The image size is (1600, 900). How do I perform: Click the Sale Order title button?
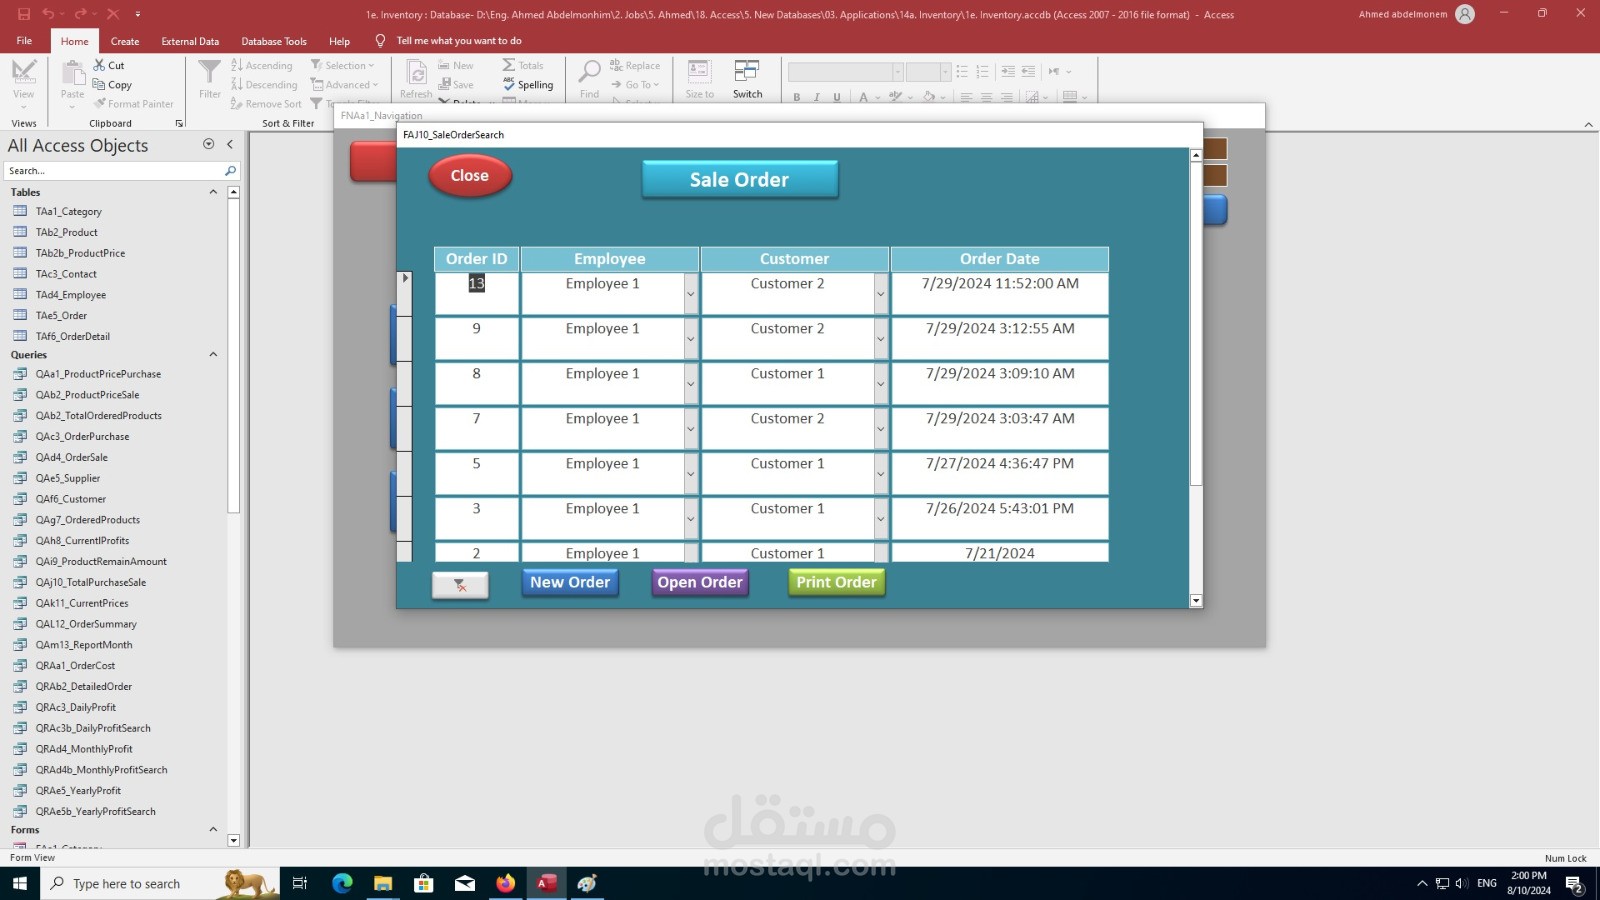tap(740, 180)
